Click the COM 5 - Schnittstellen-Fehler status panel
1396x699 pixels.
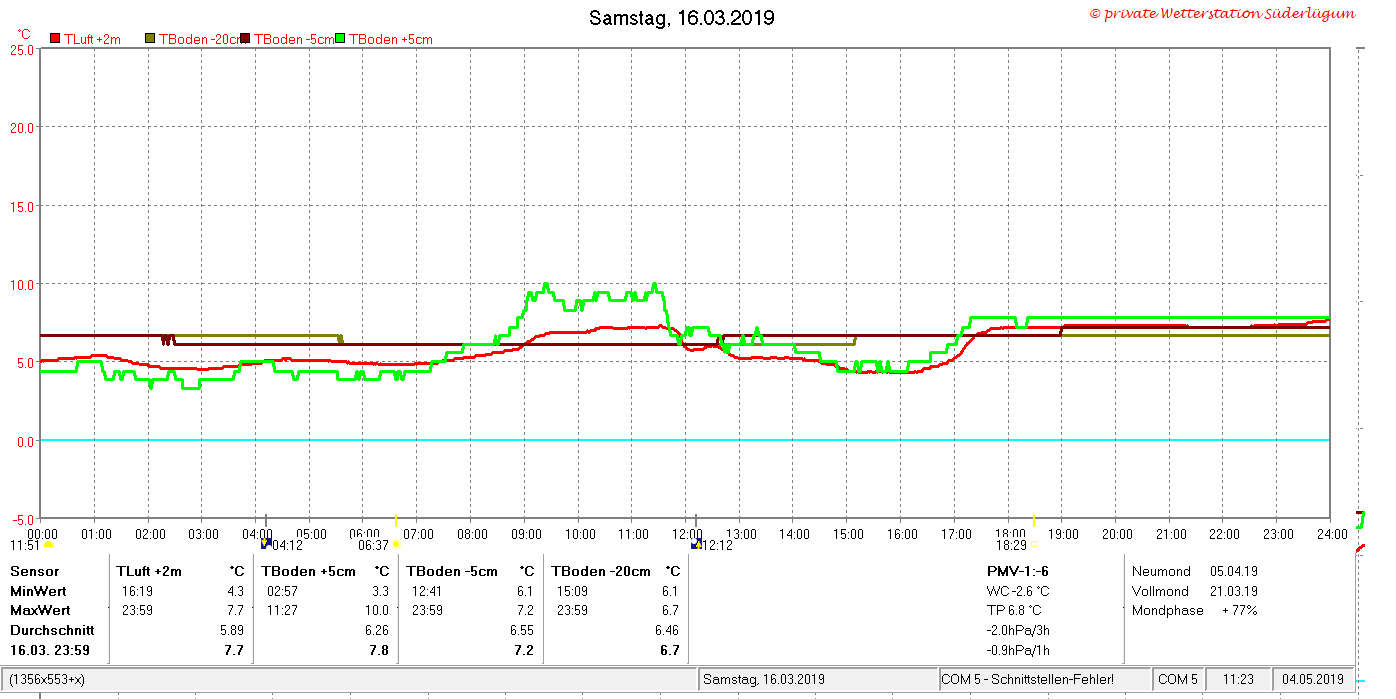pyautogui.click(x=1044, y=679)
